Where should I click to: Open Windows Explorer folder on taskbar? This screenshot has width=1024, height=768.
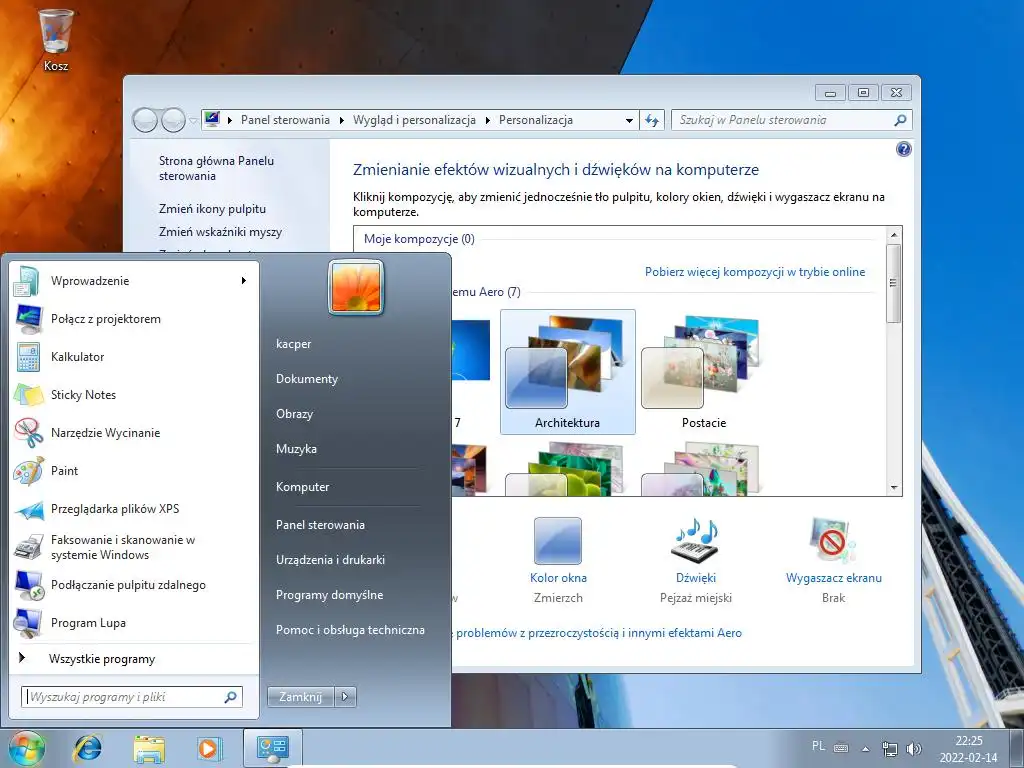[149, 748]
